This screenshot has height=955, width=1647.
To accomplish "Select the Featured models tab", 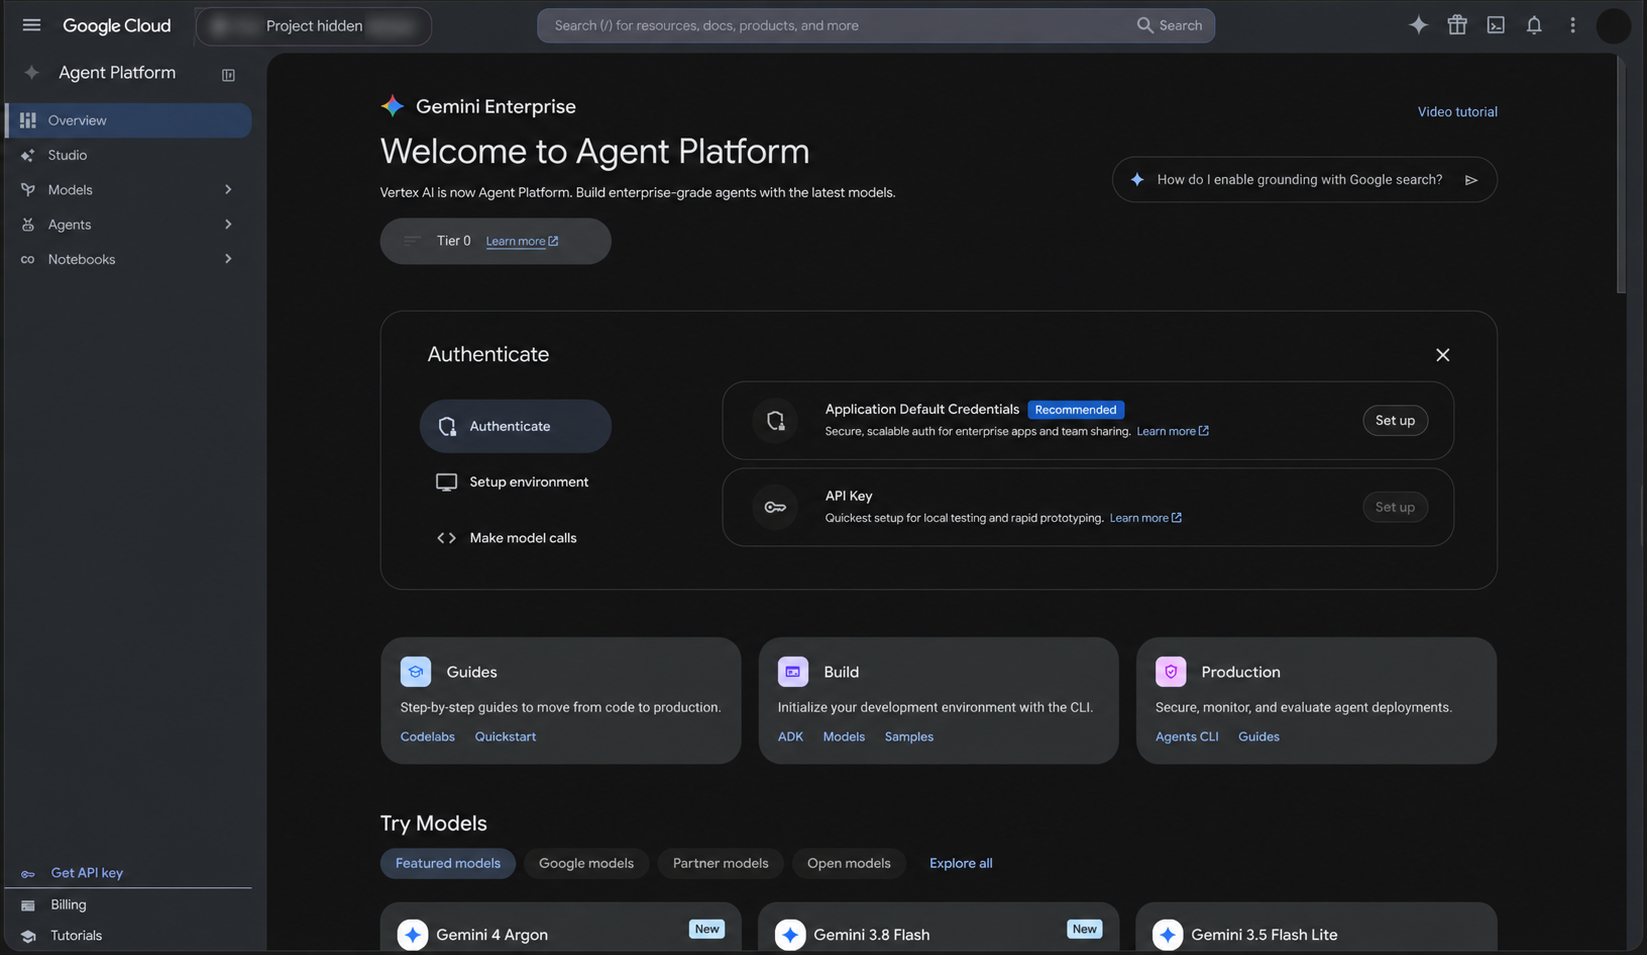I will point(448,863).
